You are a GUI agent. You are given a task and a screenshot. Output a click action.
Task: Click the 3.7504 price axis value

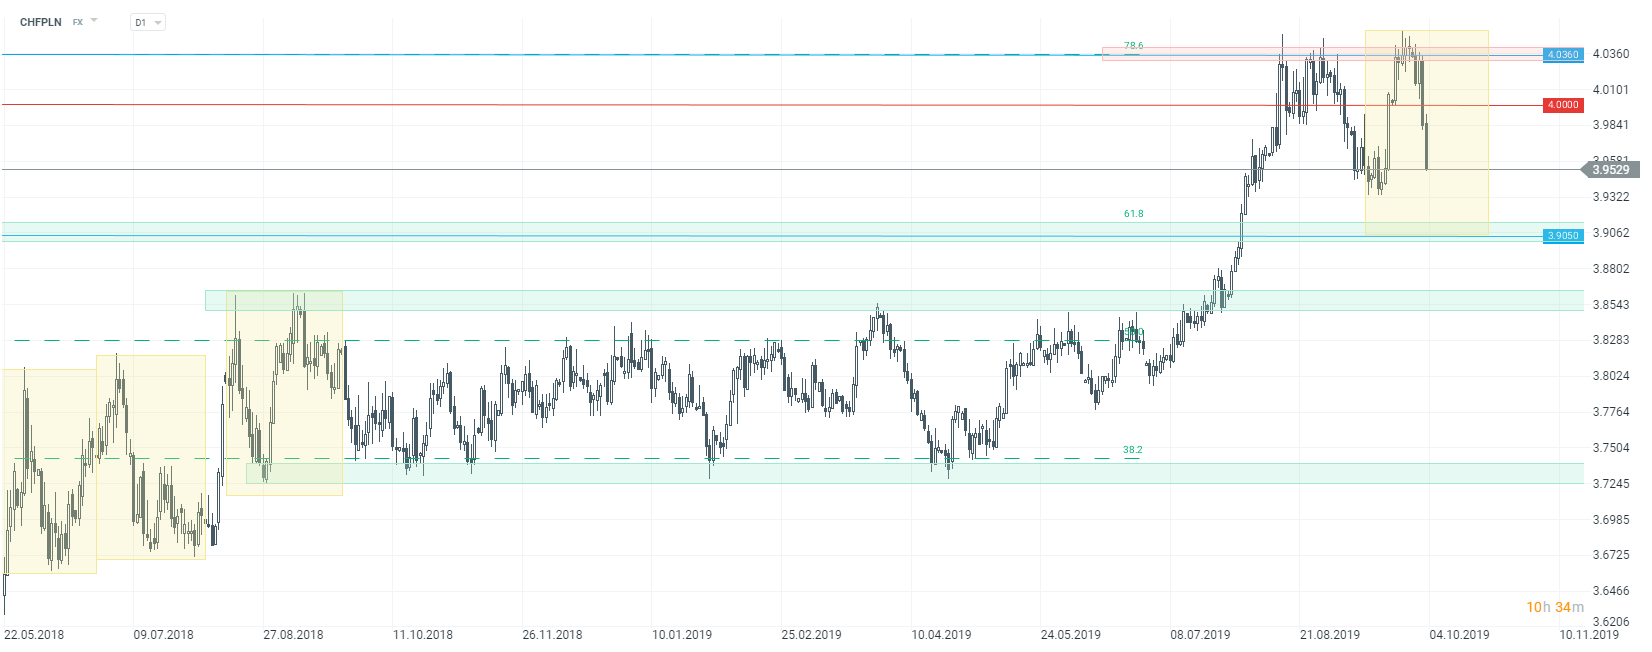(x=1611, y=448)
